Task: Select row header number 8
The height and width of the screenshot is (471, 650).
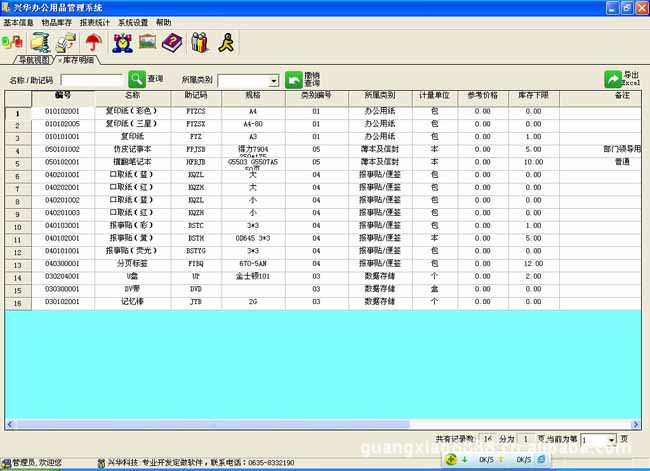Action: pyautogui.click(x=18, y=202)
